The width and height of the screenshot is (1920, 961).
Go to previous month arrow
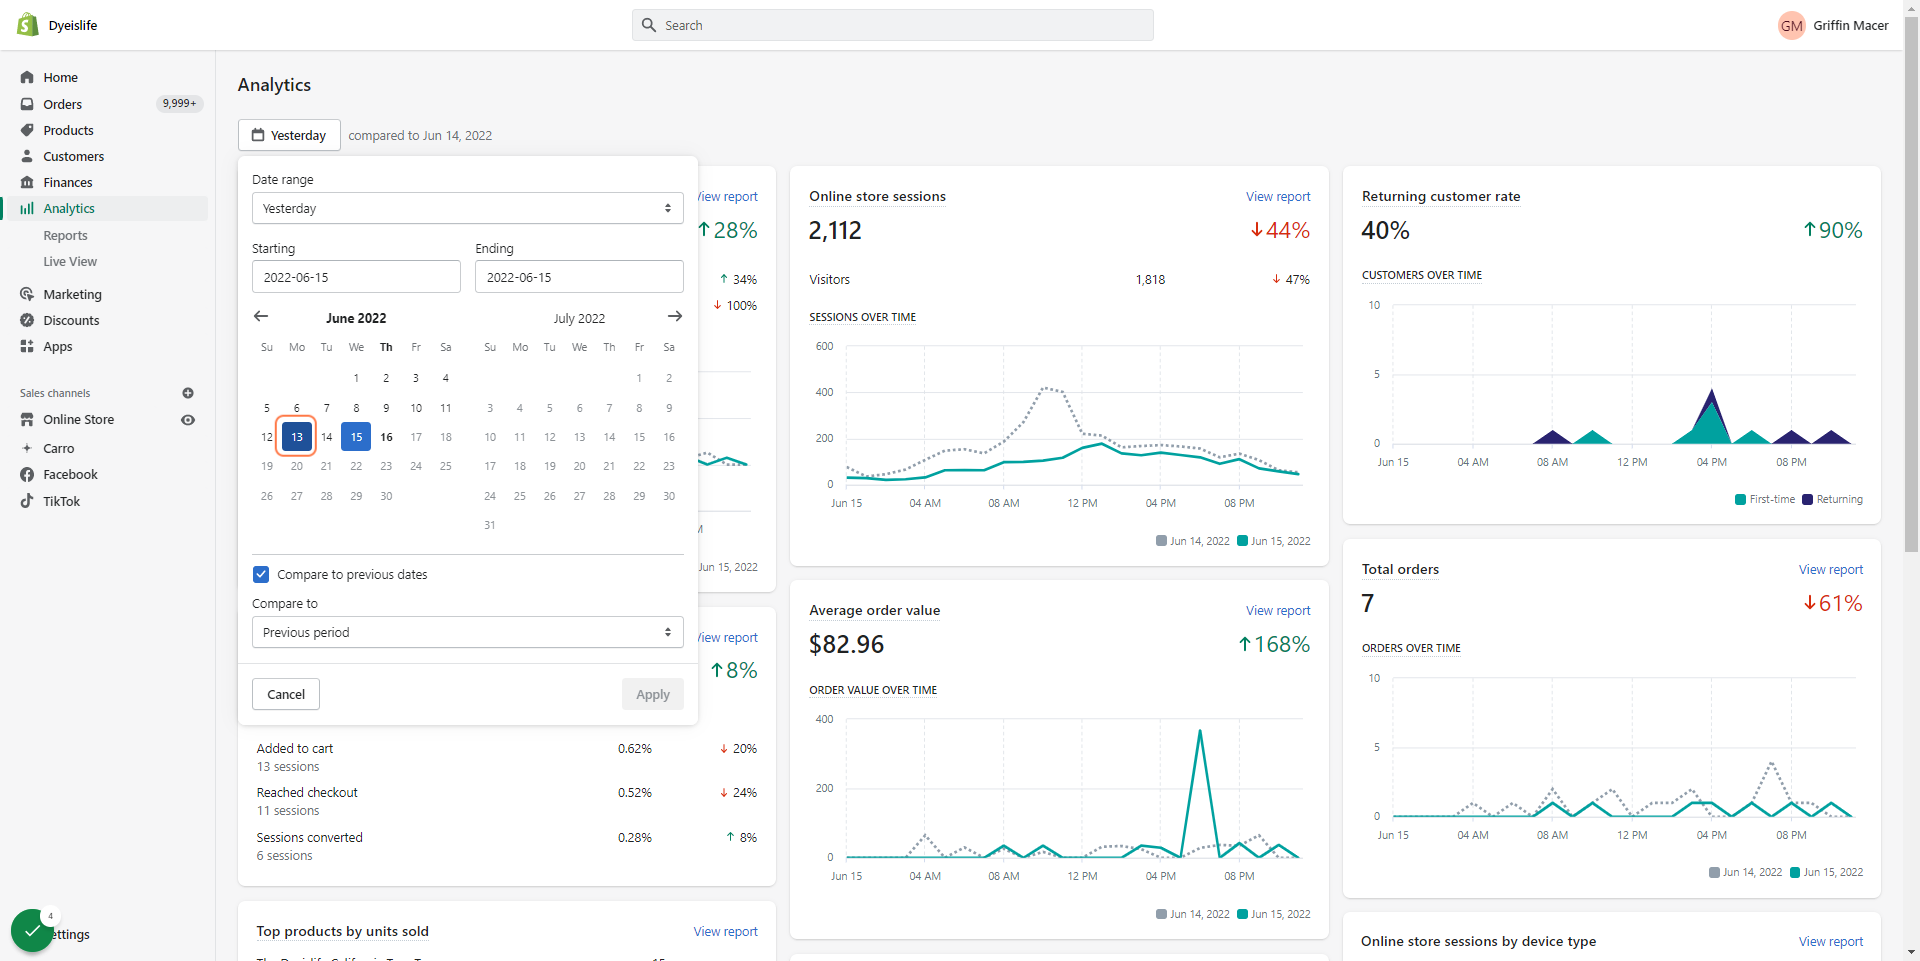[261, 316]
